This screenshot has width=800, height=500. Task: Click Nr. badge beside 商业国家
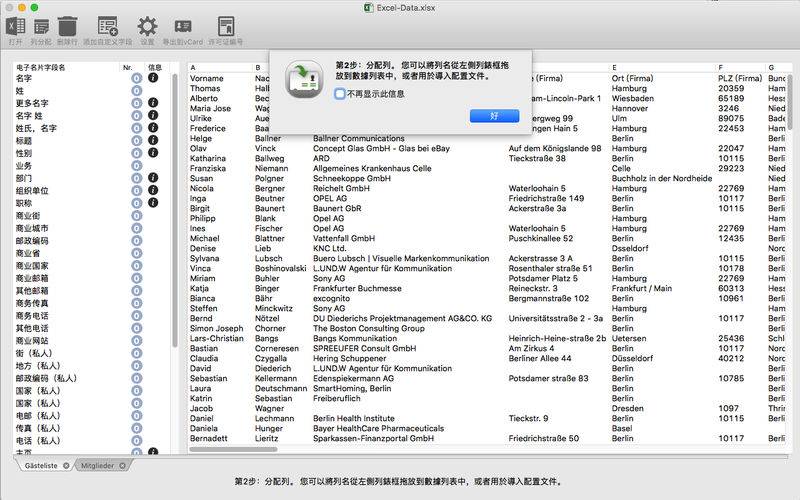pos(137,266)
